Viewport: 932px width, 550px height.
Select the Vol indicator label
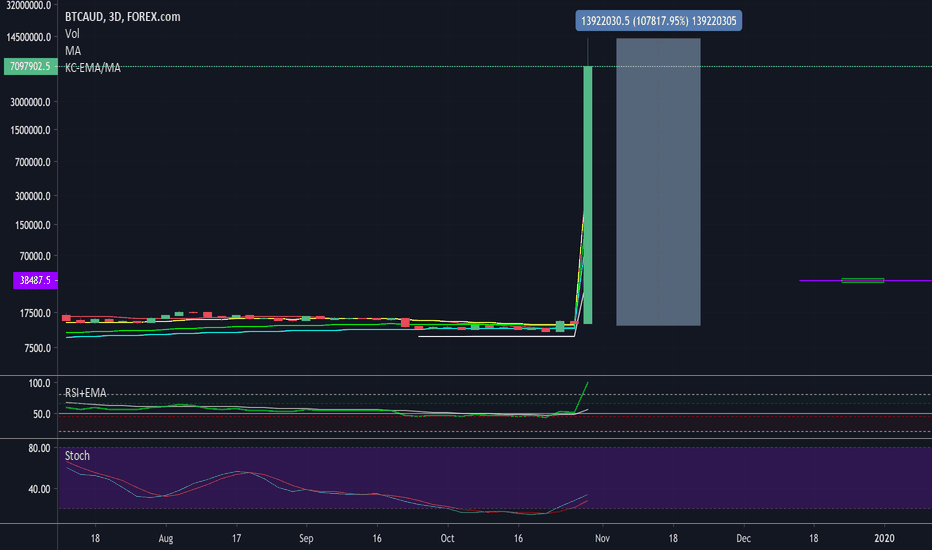click(72, 34)
